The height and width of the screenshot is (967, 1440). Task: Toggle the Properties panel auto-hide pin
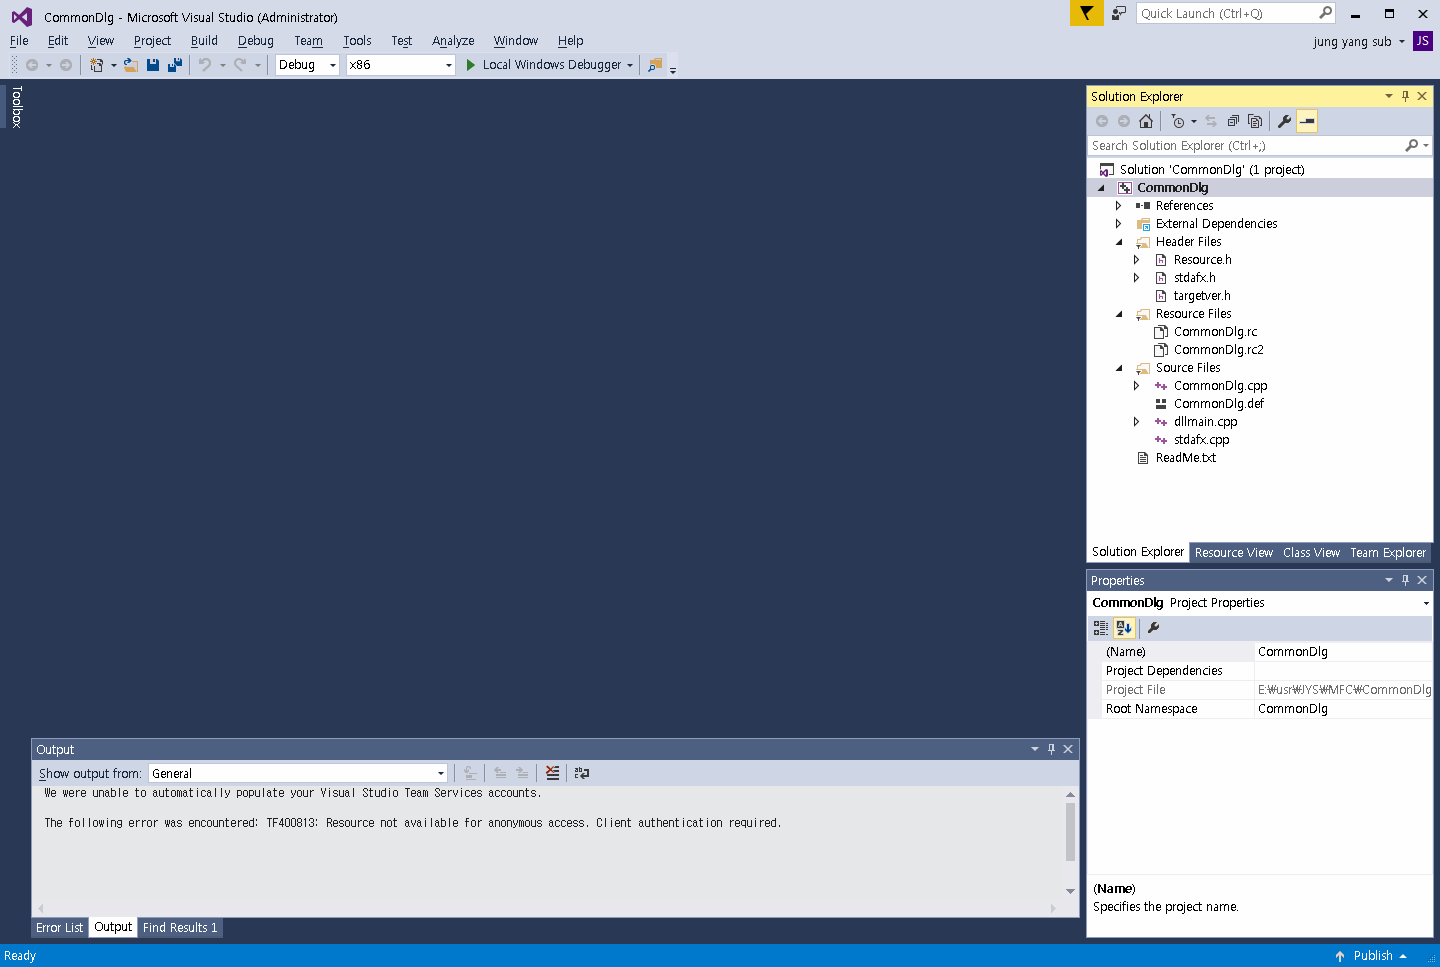point(1405,580)
